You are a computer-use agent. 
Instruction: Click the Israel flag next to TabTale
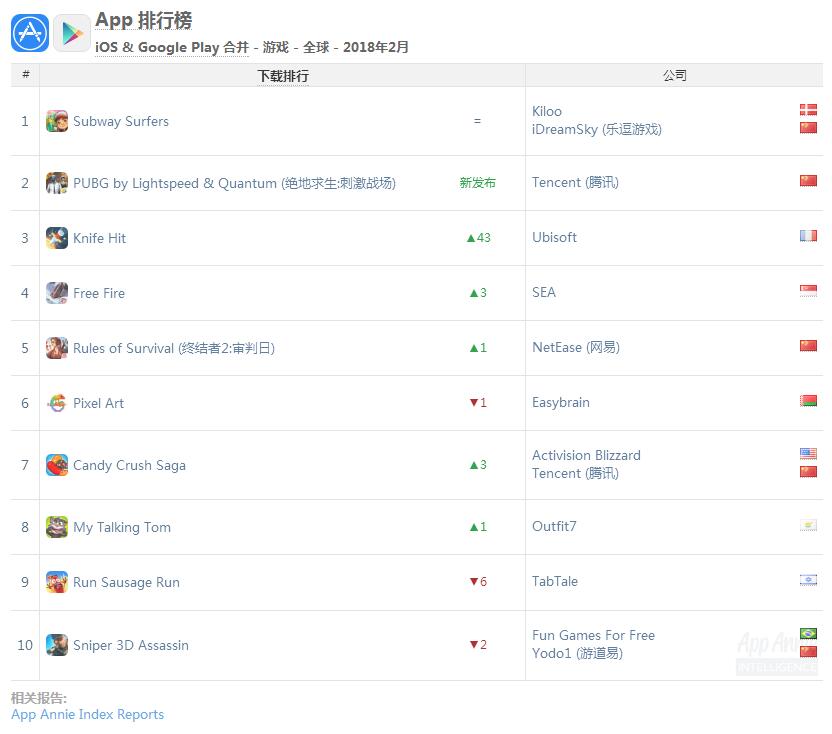point(808,580)
